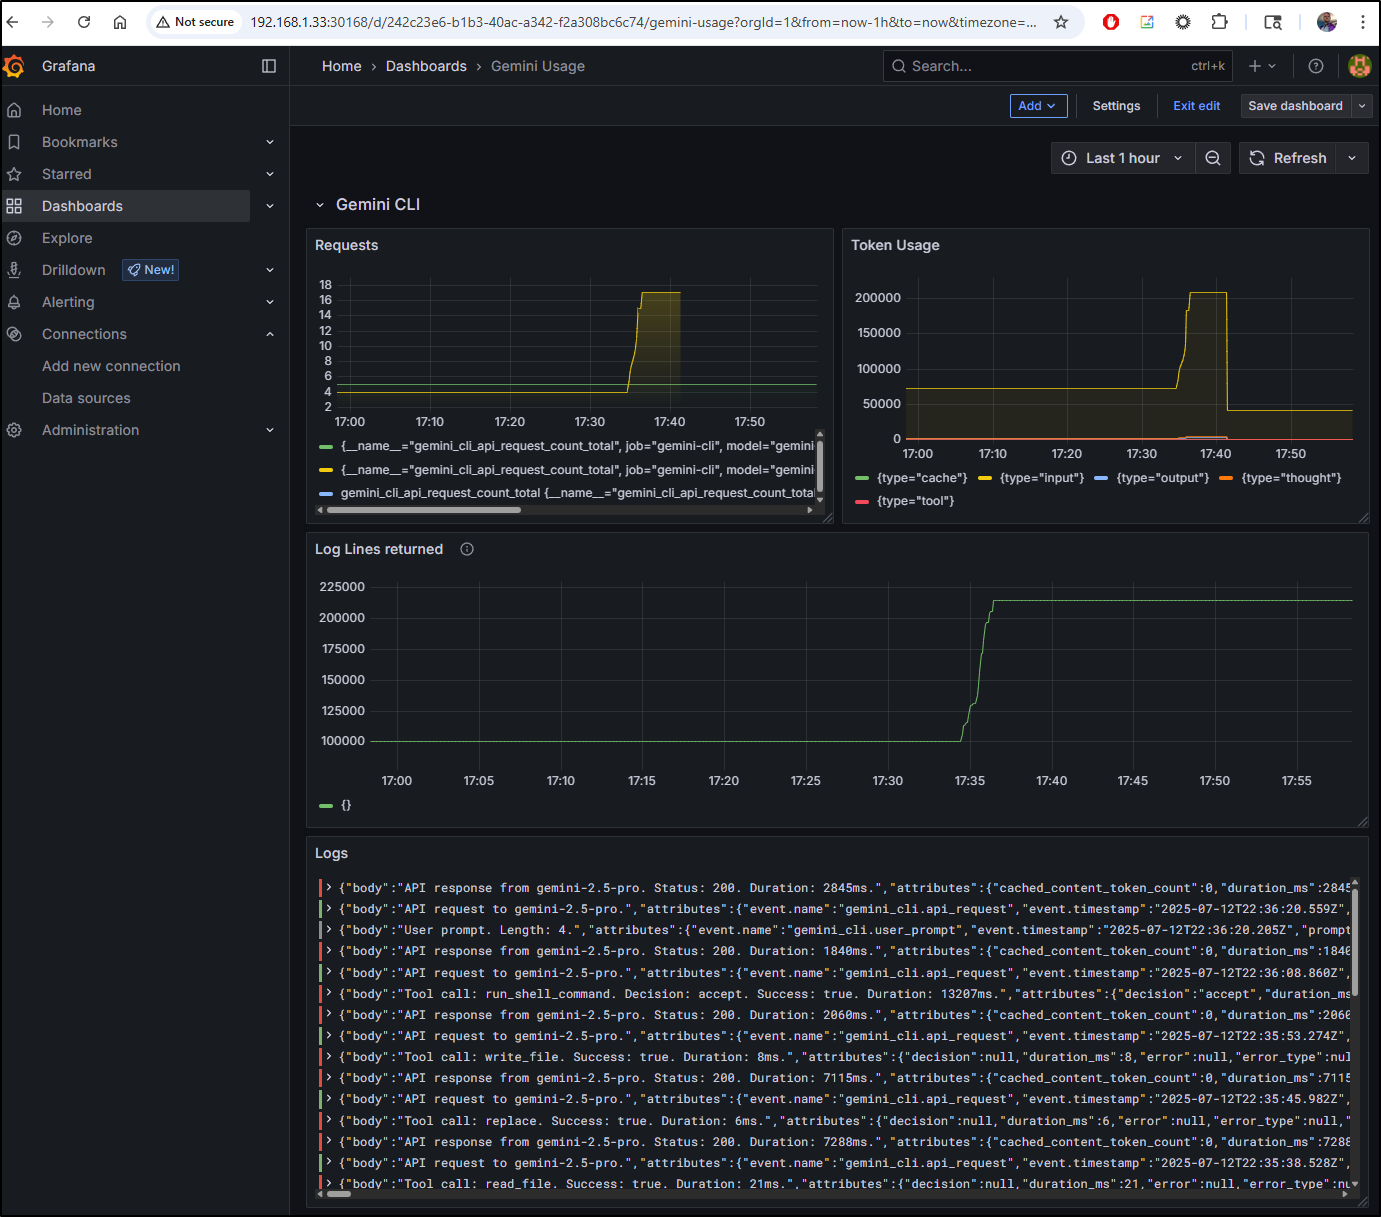The image size is (1381, 1217).
Task: Open Administration in the sidebar
Action: (x=90, y=430)
